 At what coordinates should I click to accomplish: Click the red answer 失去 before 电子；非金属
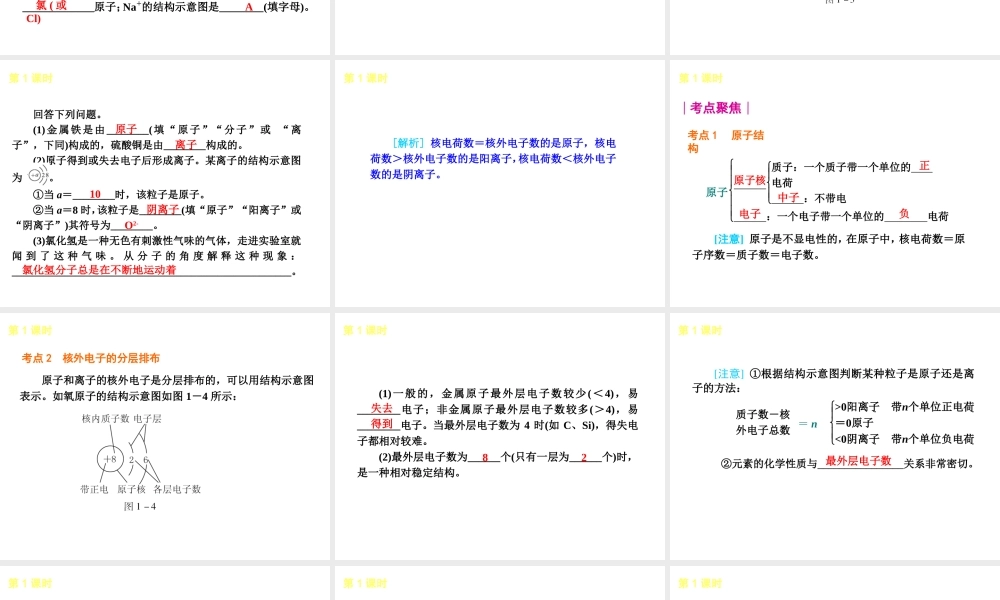[x=382, y=409]
